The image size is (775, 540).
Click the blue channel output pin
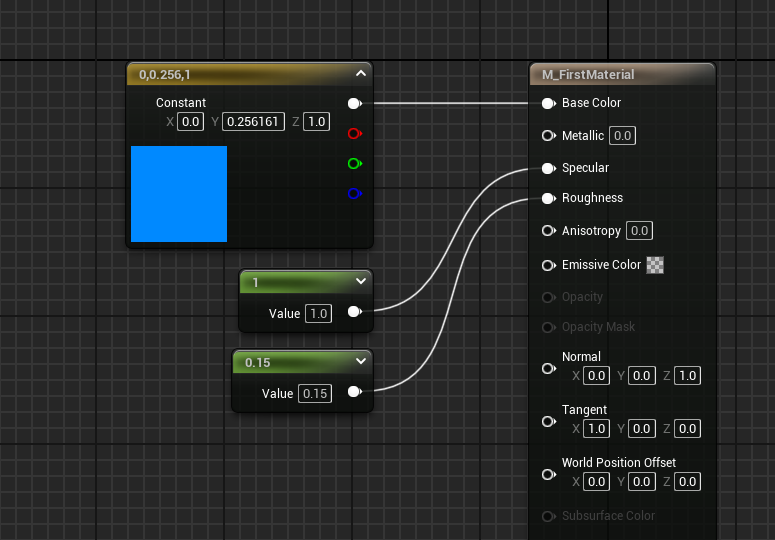pos(354,193)
